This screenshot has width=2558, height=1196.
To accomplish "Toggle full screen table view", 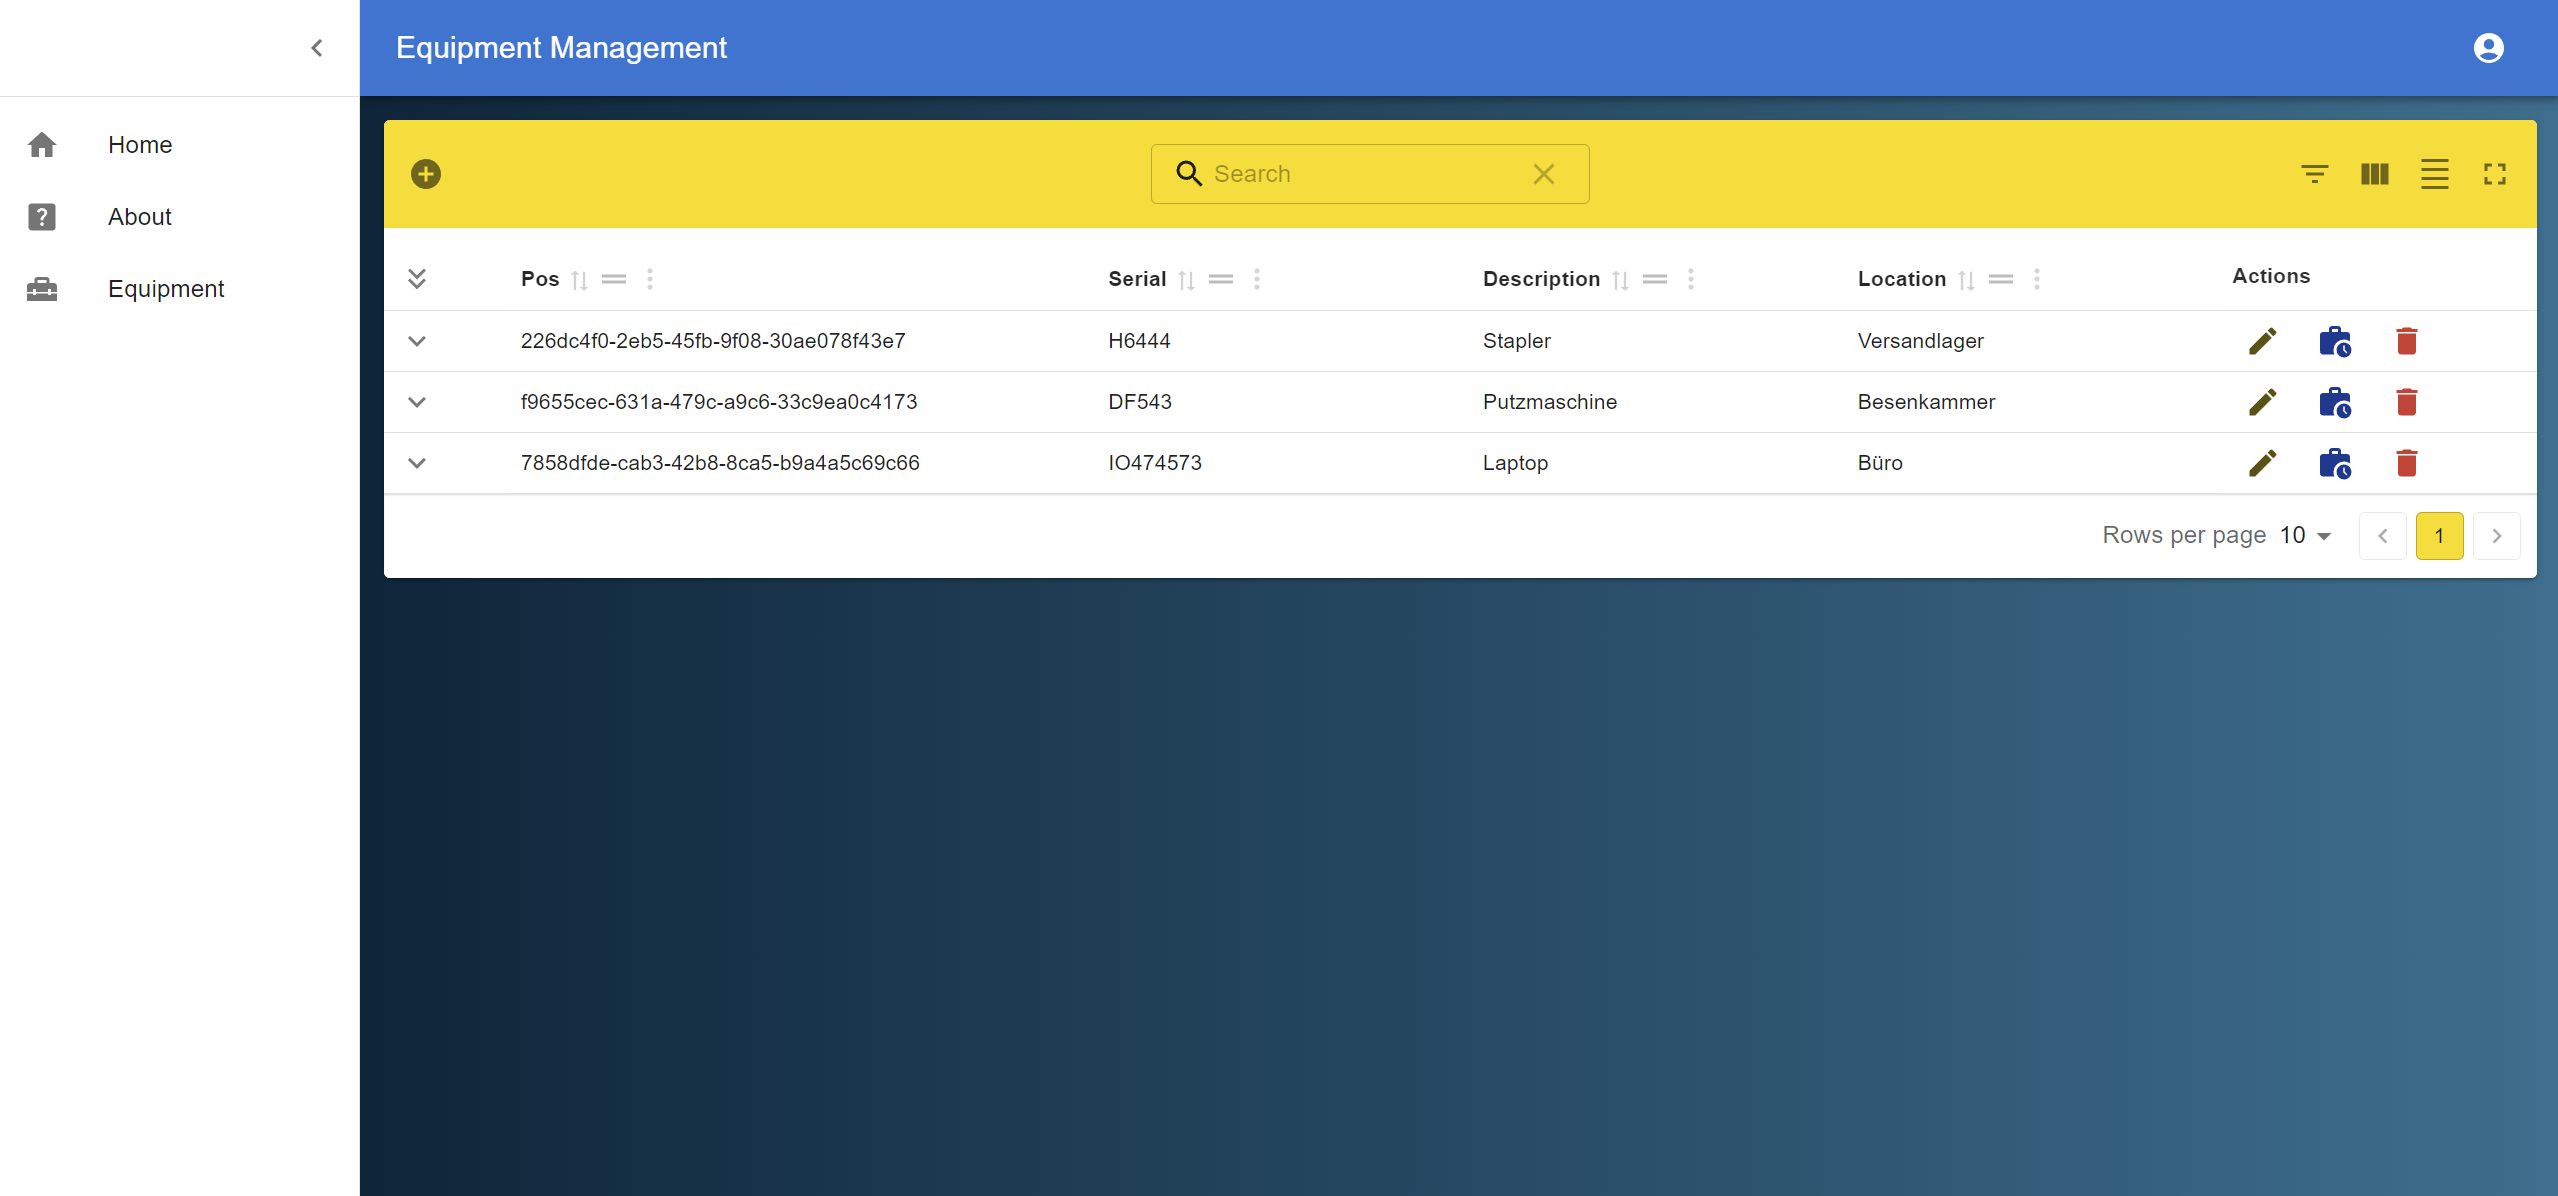I will click(x=2494, y=174).
